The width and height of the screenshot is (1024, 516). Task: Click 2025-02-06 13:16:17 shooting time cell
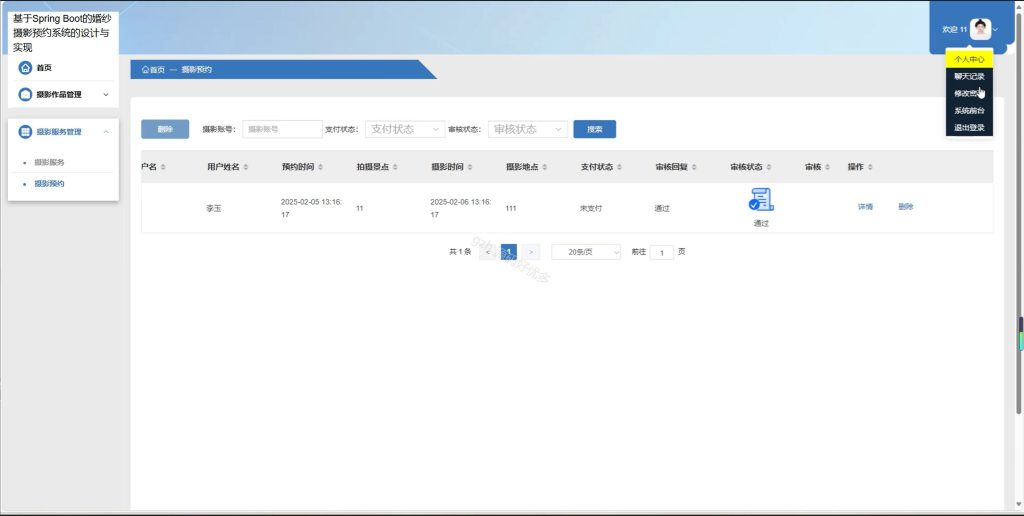[461, 208]
